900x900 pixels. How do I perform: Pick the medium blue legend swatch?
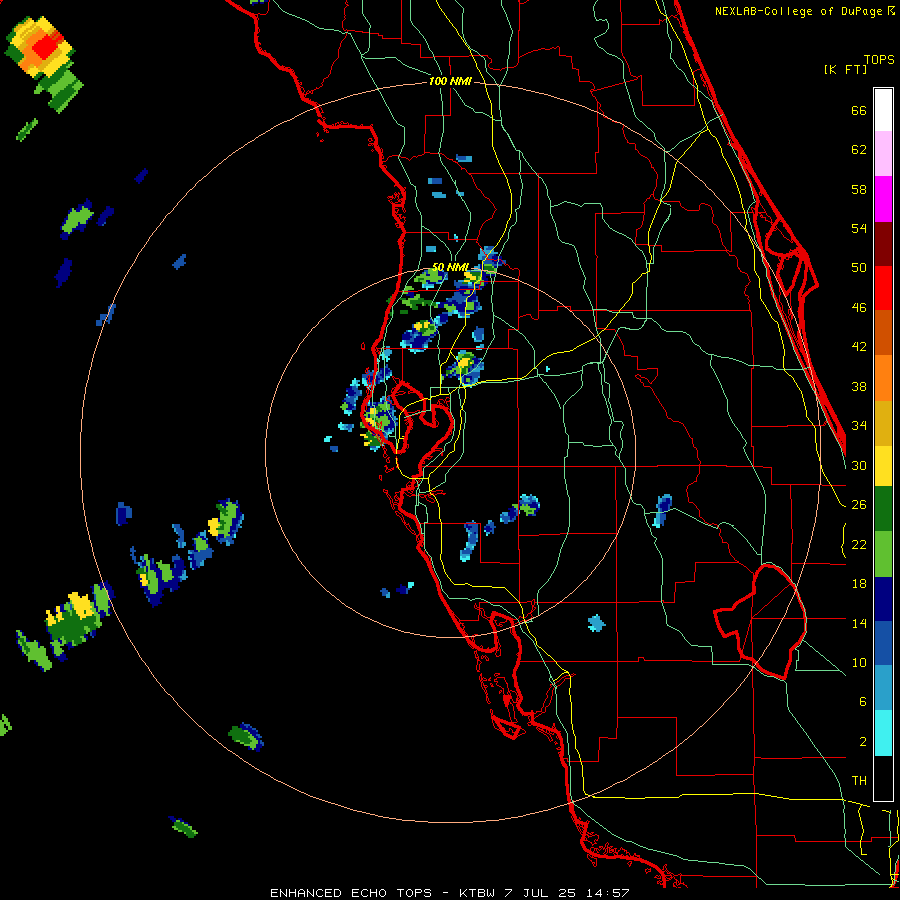[x=883, y=643]
